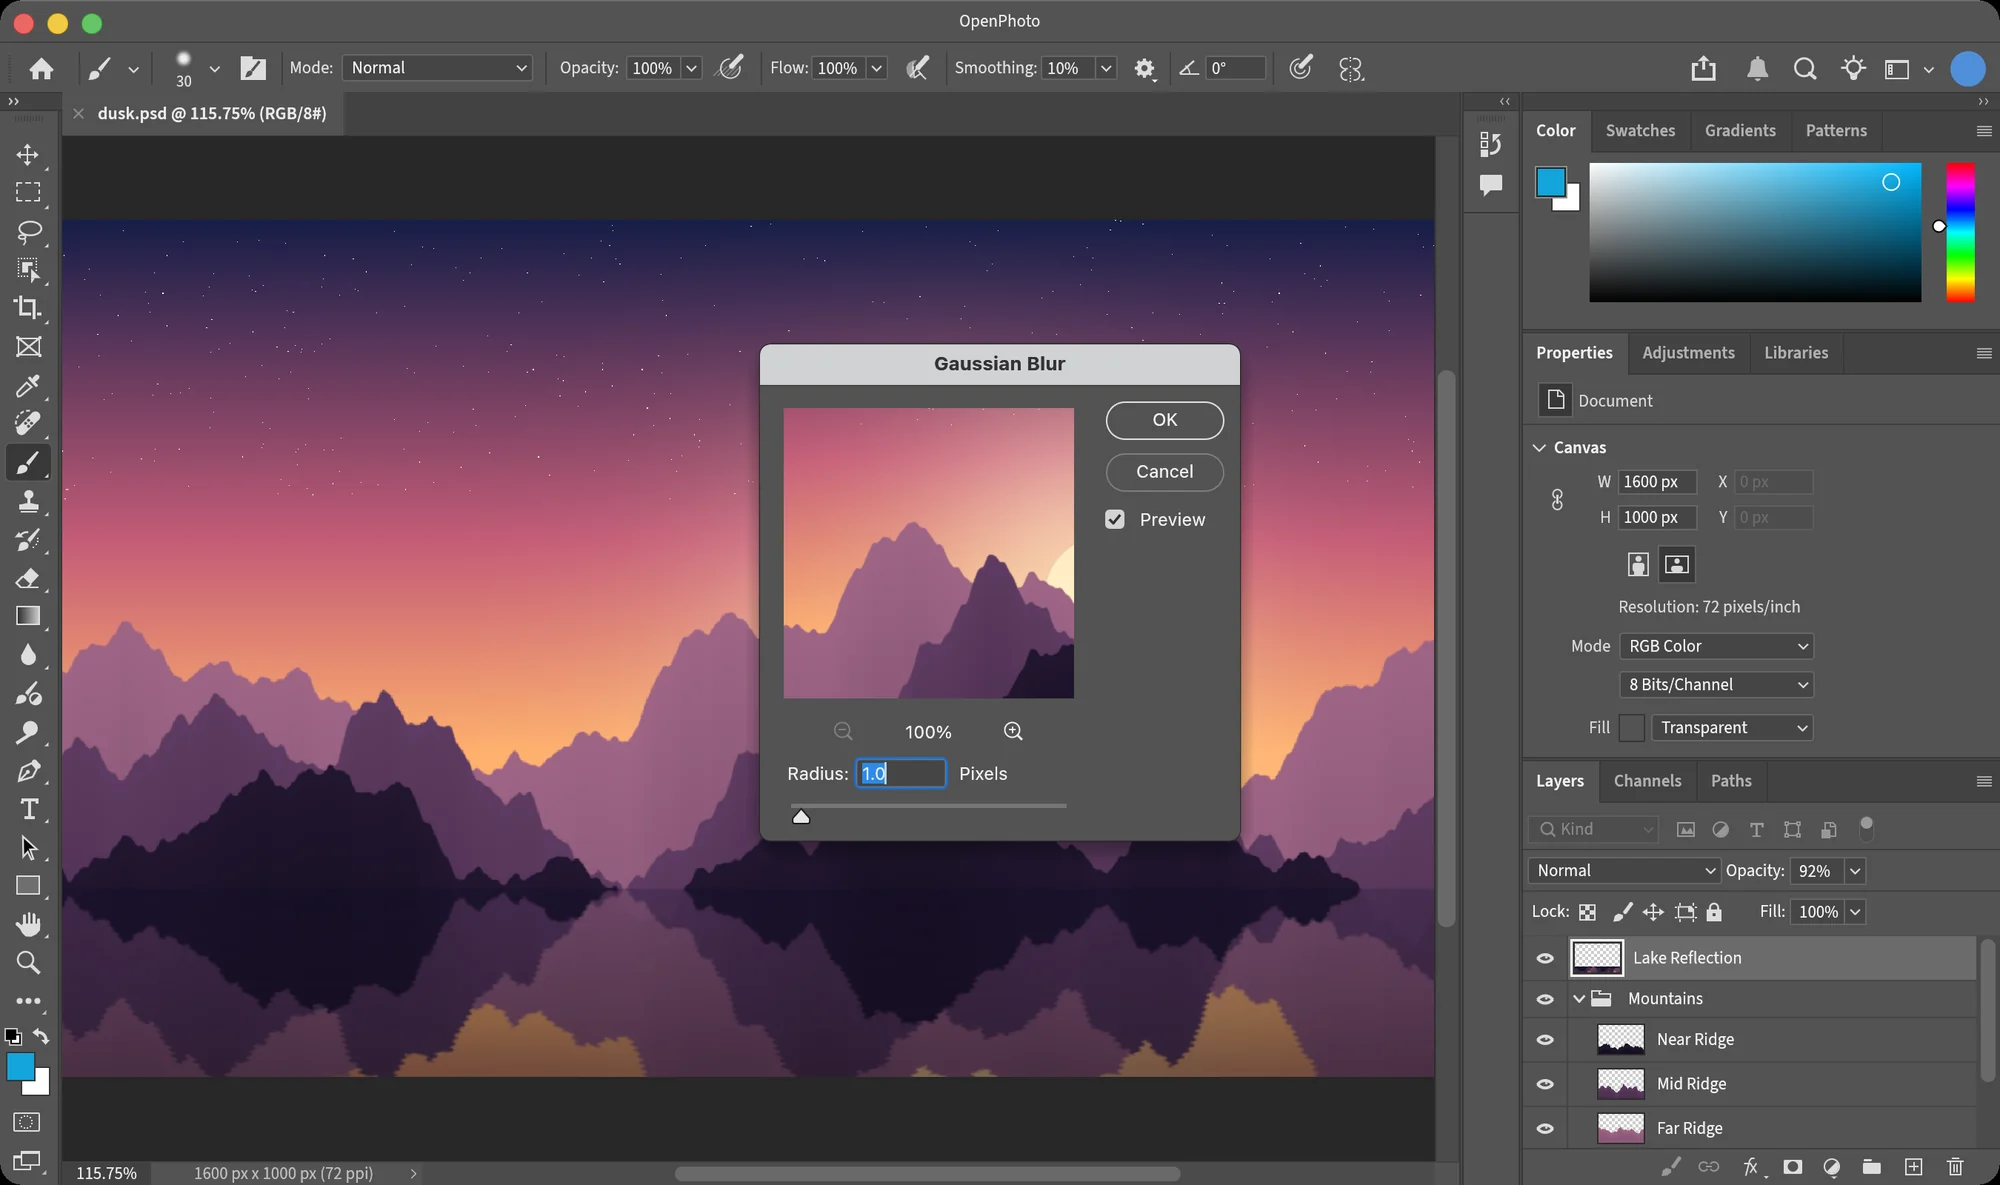Select the Gradient tool
Viewport: 2000px width, 1185px height.
pyautogui.click(x=28, y=616)
